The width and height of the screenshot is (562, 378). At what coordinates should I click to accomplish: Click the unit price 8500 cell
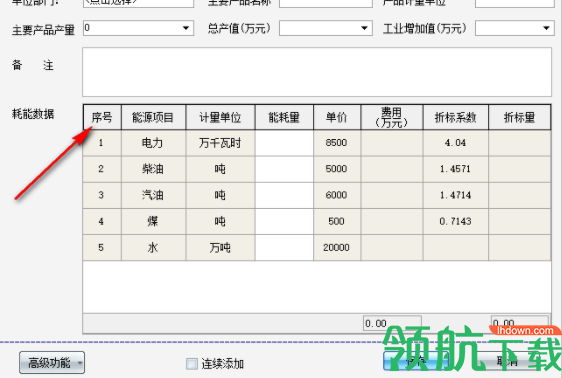tap(337, 143)
